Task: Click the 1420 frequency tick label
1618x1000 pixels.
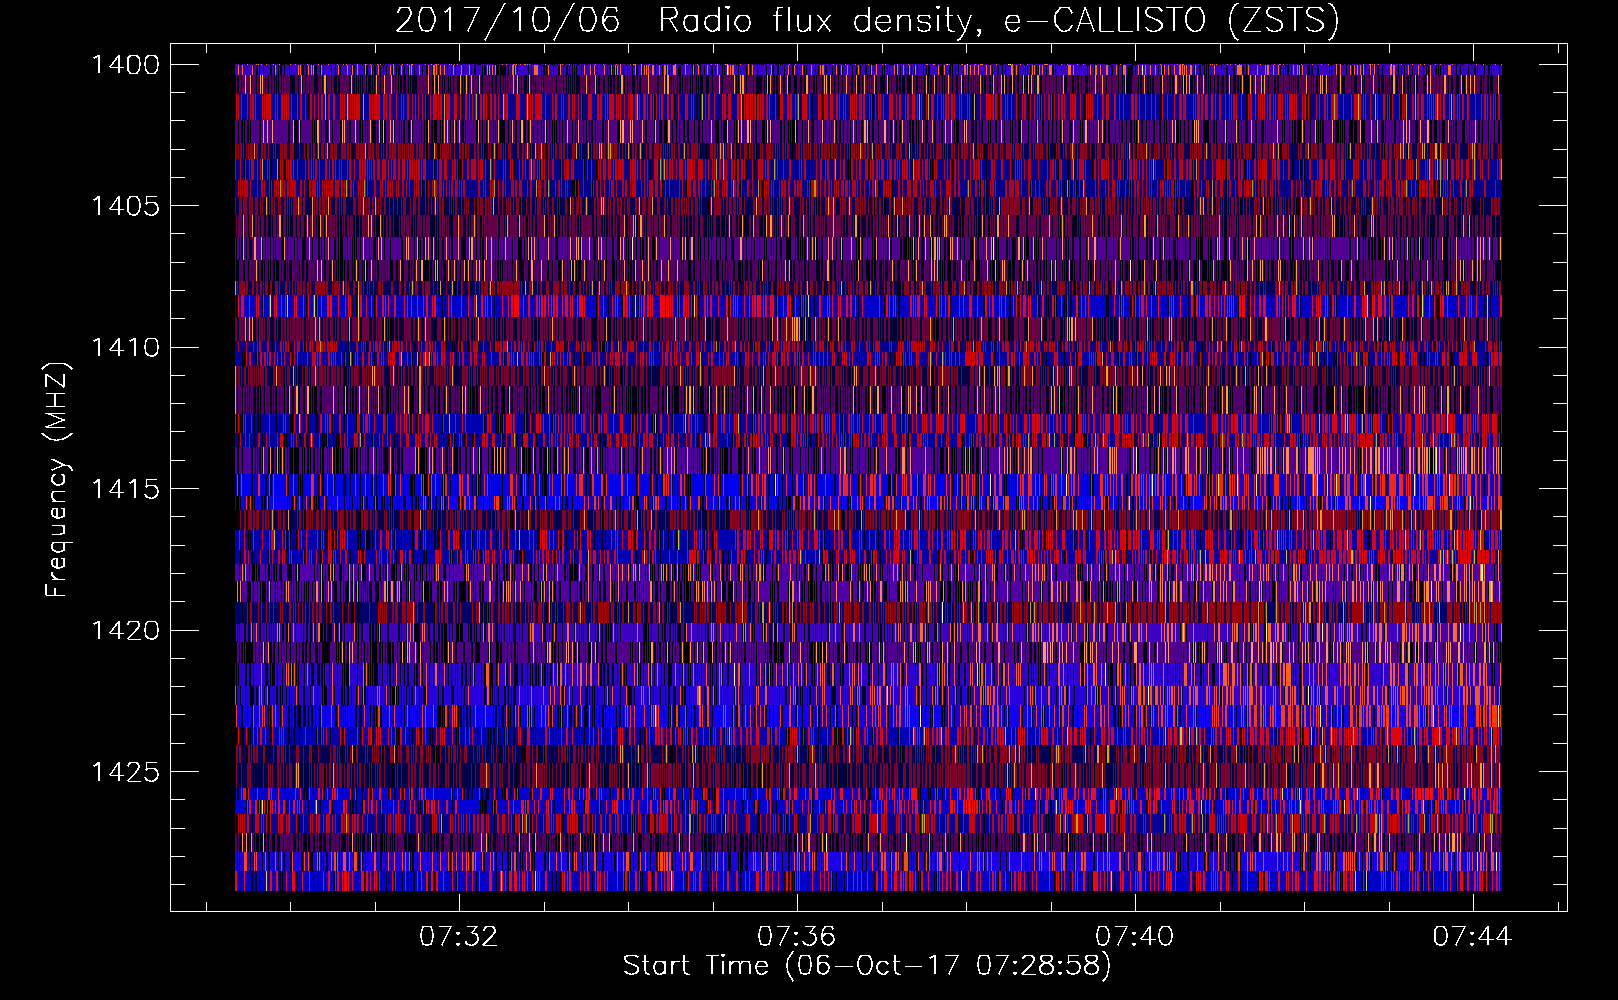Action: pos(125,631)
